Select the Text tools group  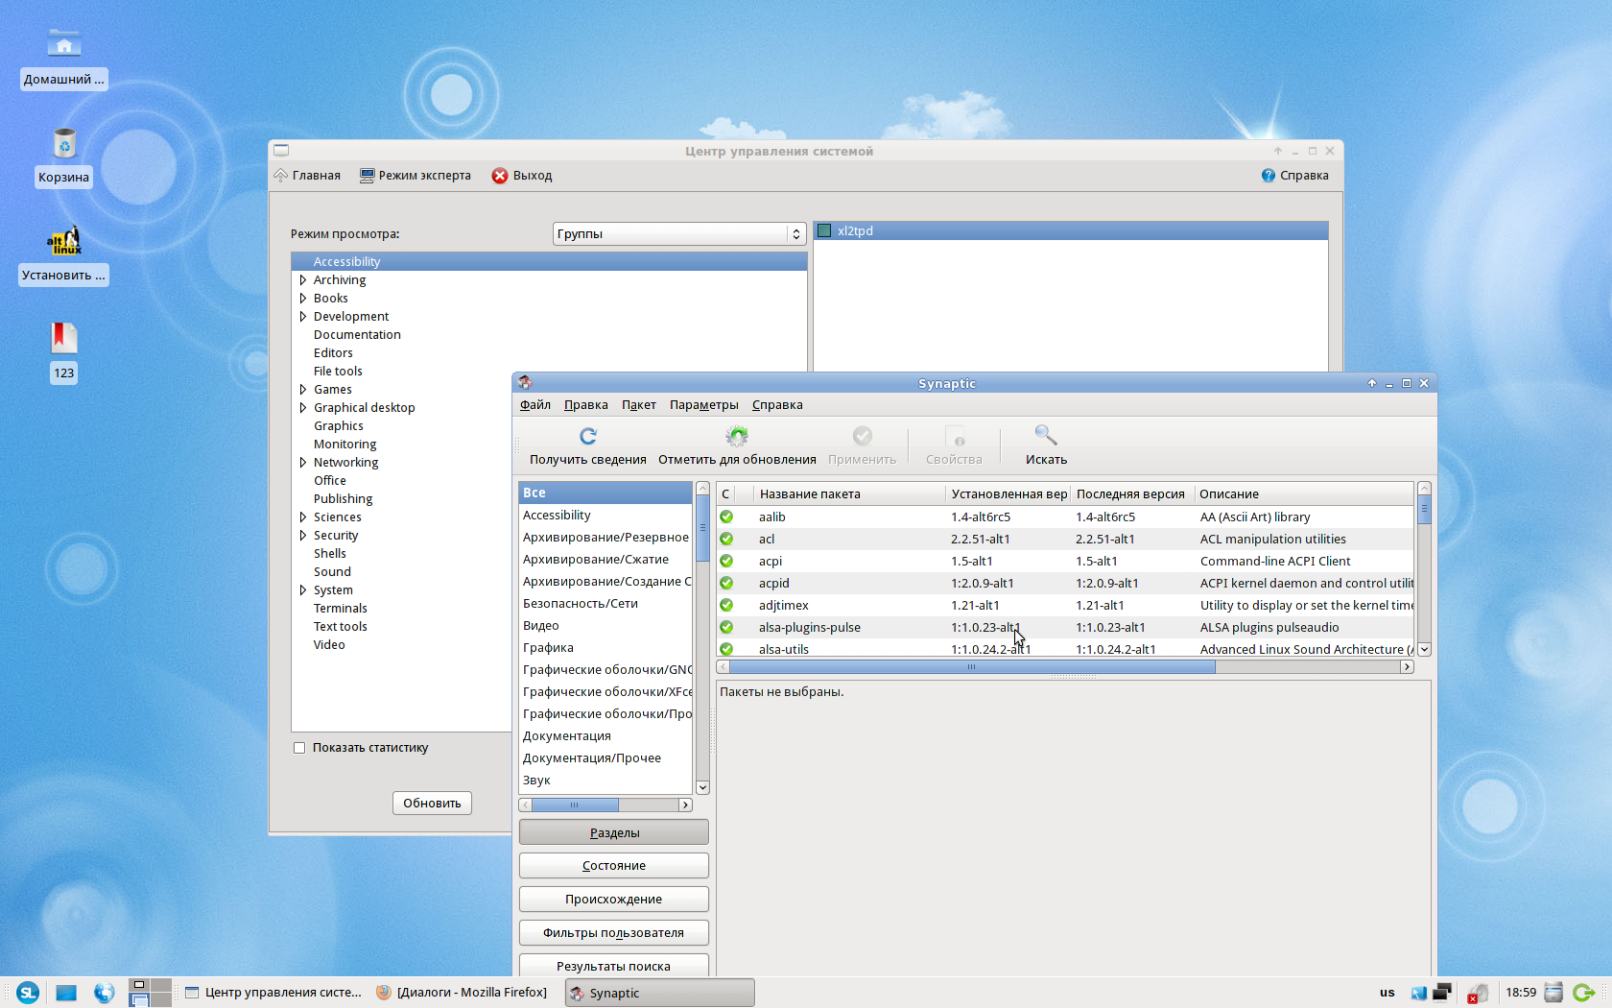[x=340, y=627]
